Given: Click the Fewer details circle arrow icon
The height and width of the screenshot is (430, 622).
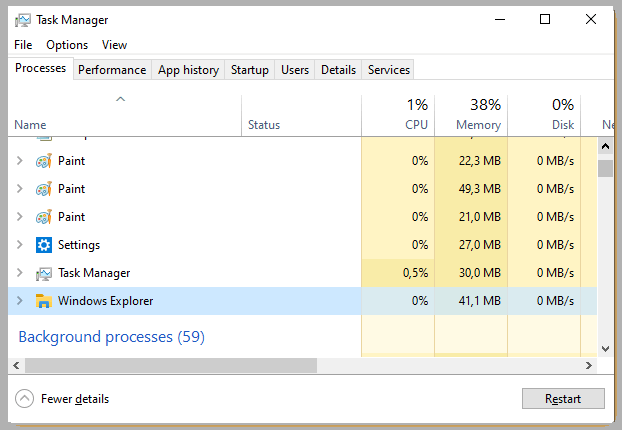Looking at the screenshot, I should point(25,399).
